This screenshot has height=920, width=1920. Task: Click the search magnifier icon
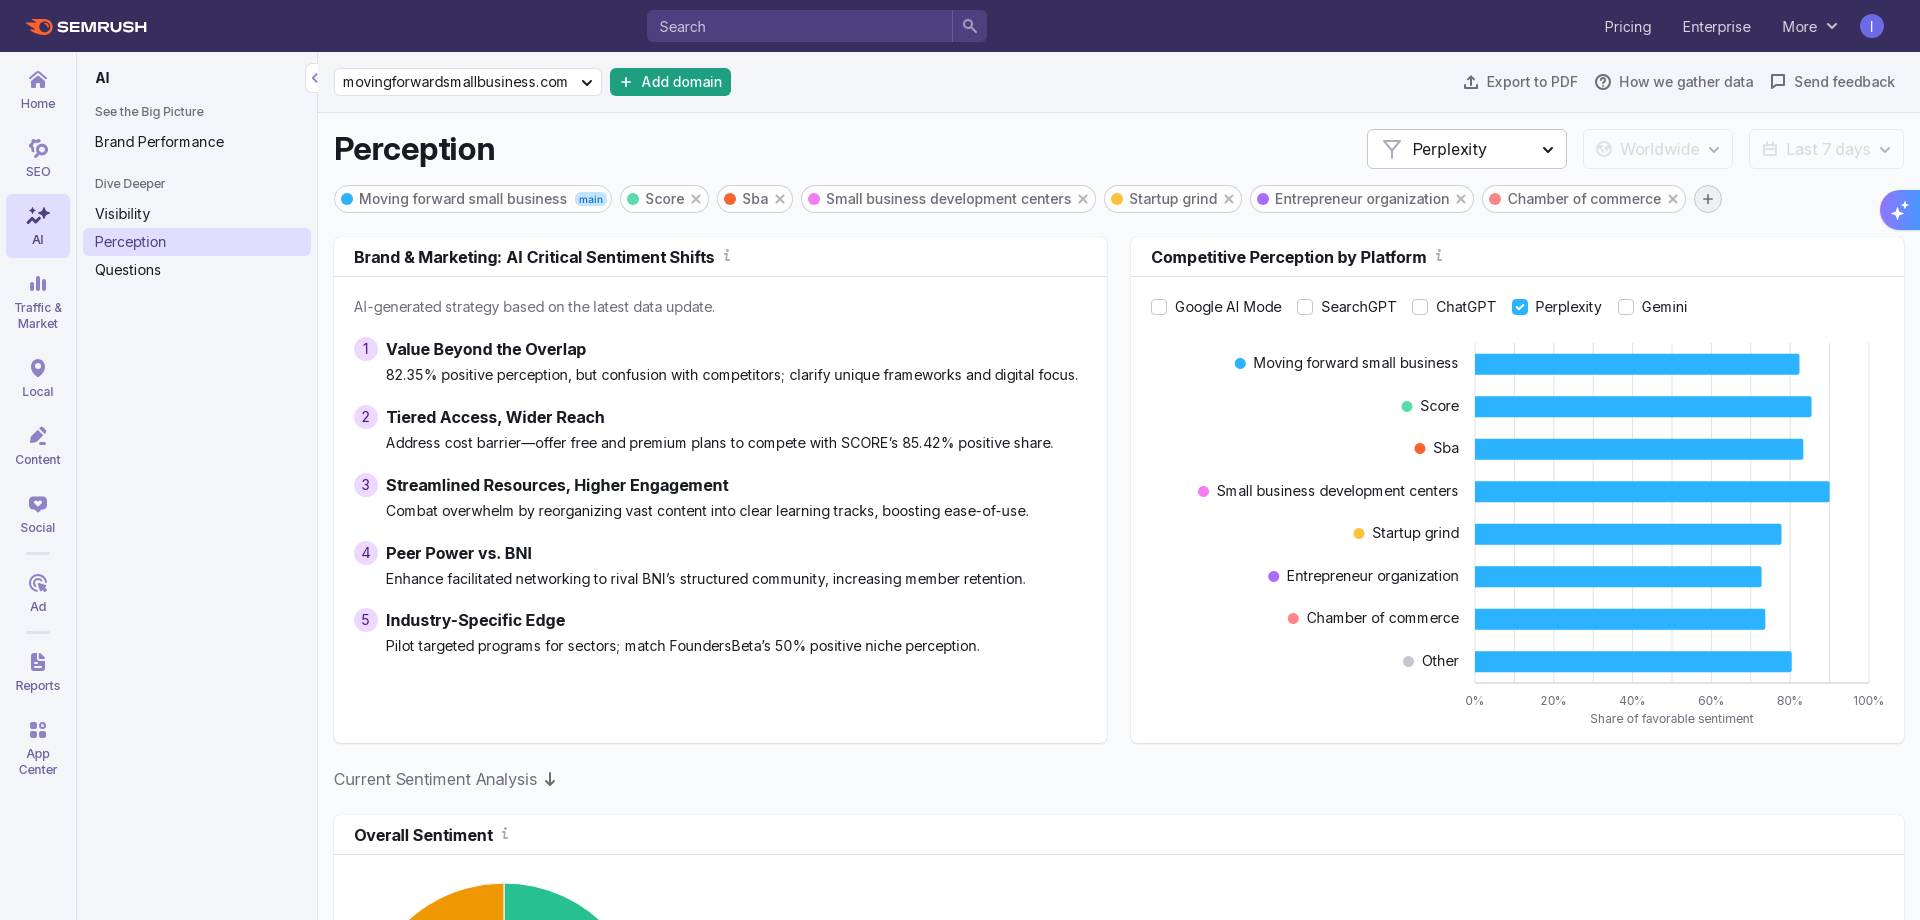(x=969, y=26)
